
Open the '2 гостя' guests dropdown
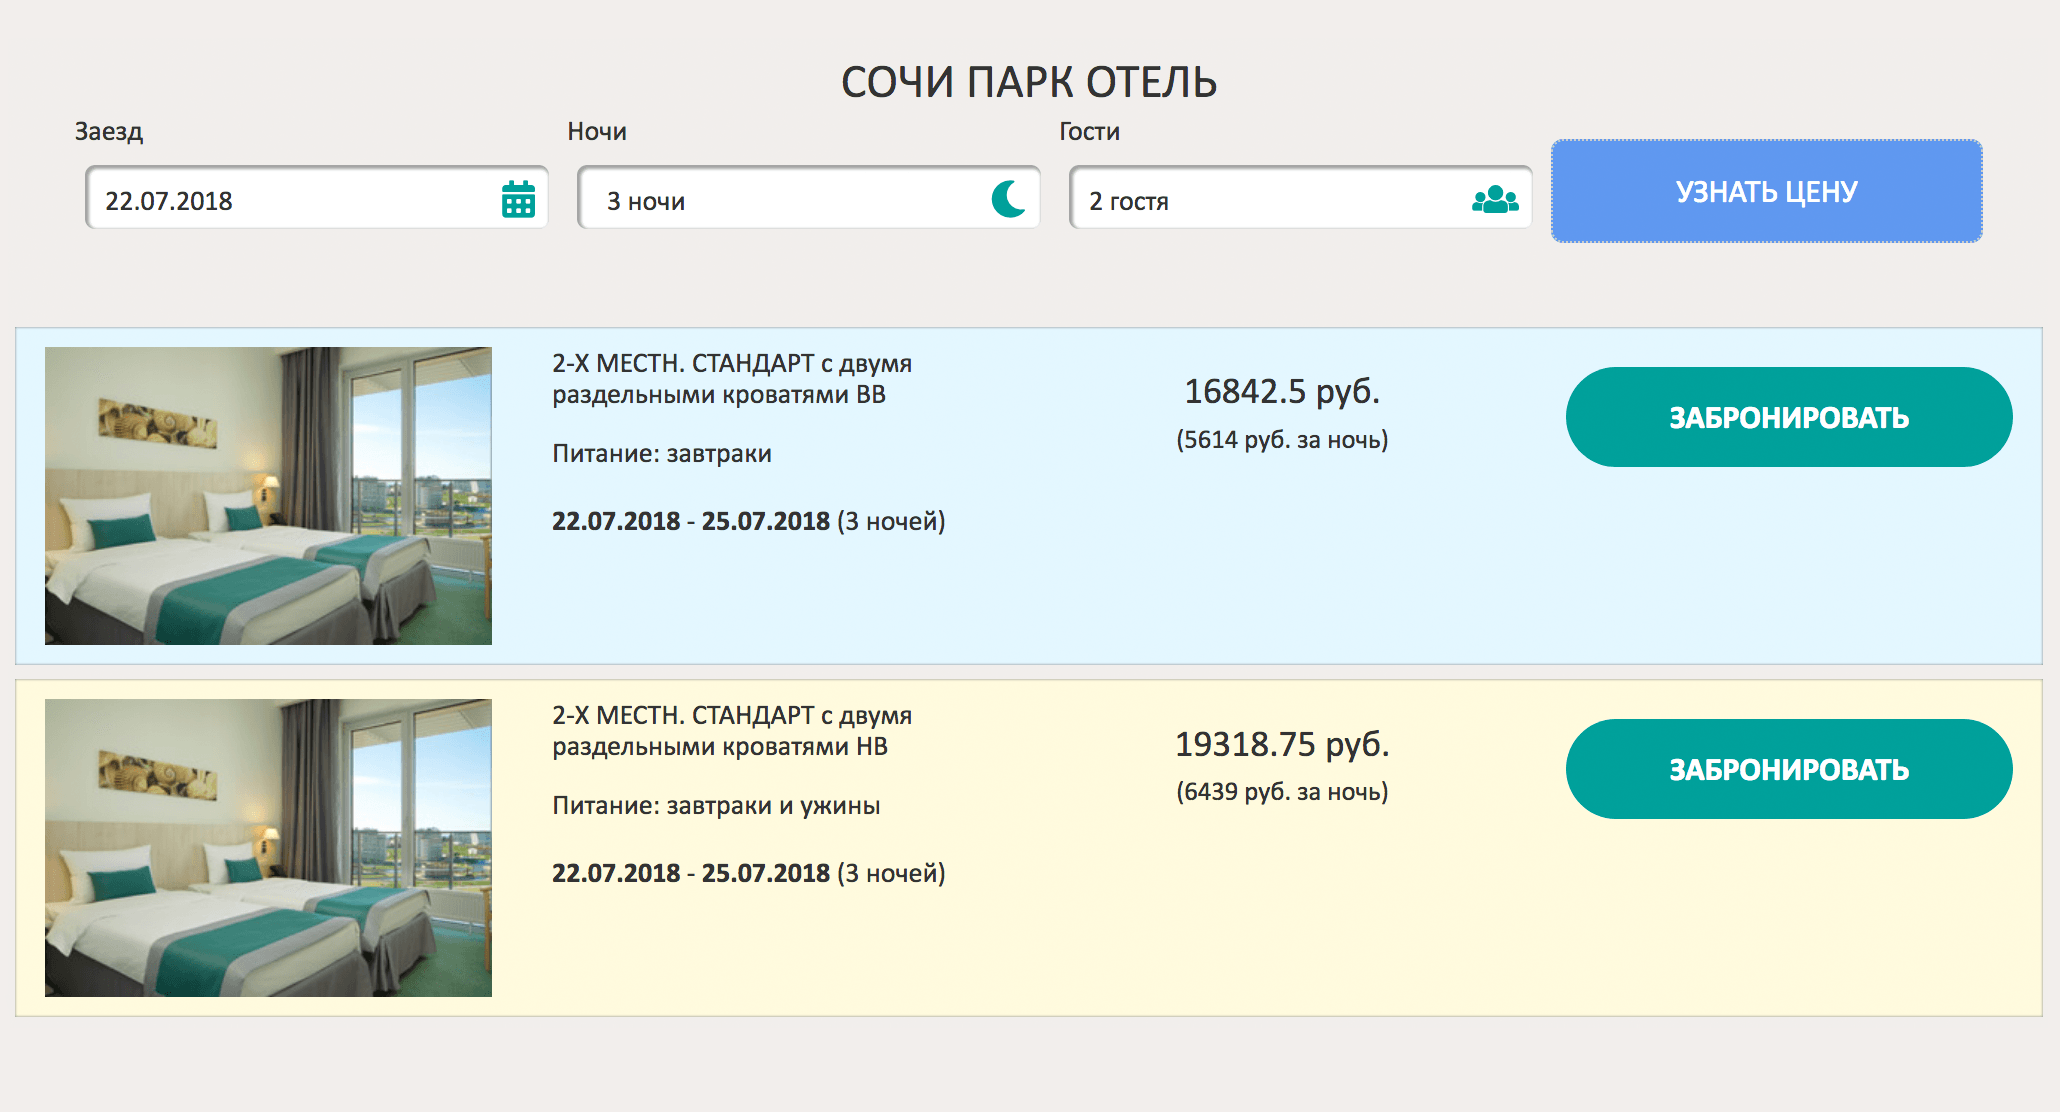tap(1301, 198)
